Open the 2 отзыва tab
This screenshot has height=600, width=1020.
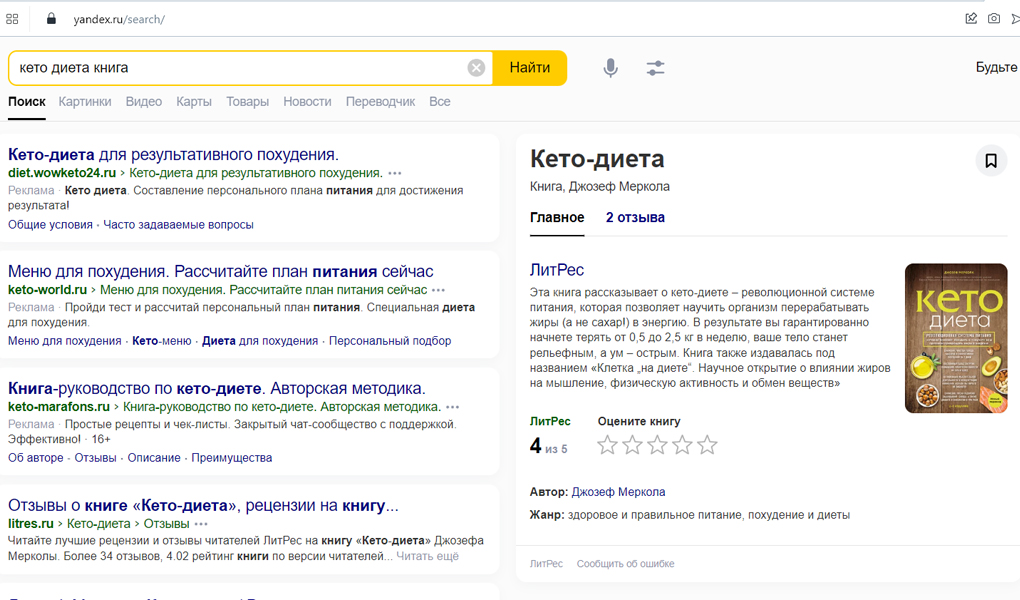click(x=635, y=217)
